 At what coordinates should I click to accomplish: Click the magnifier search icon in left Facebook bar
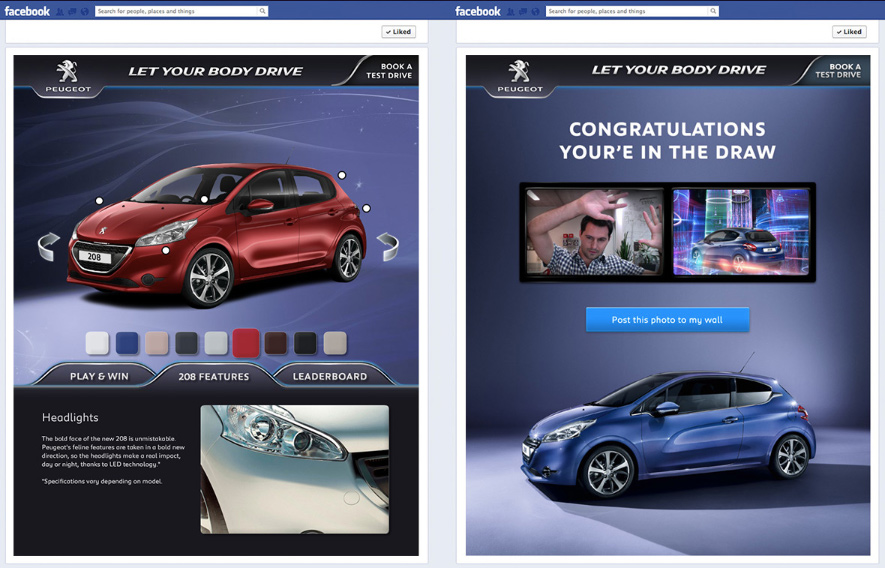pyautogui.click(x=262, y=11)
